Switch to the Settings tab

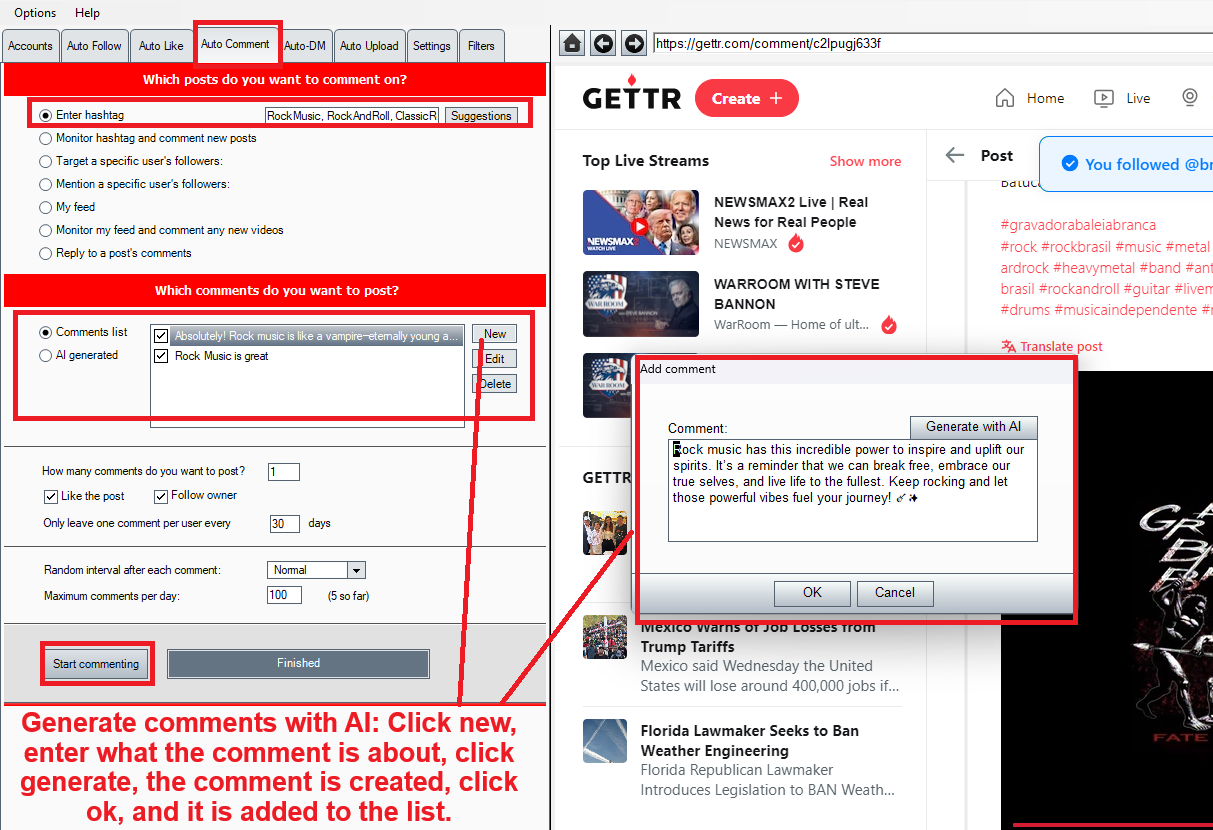point(432,46)
